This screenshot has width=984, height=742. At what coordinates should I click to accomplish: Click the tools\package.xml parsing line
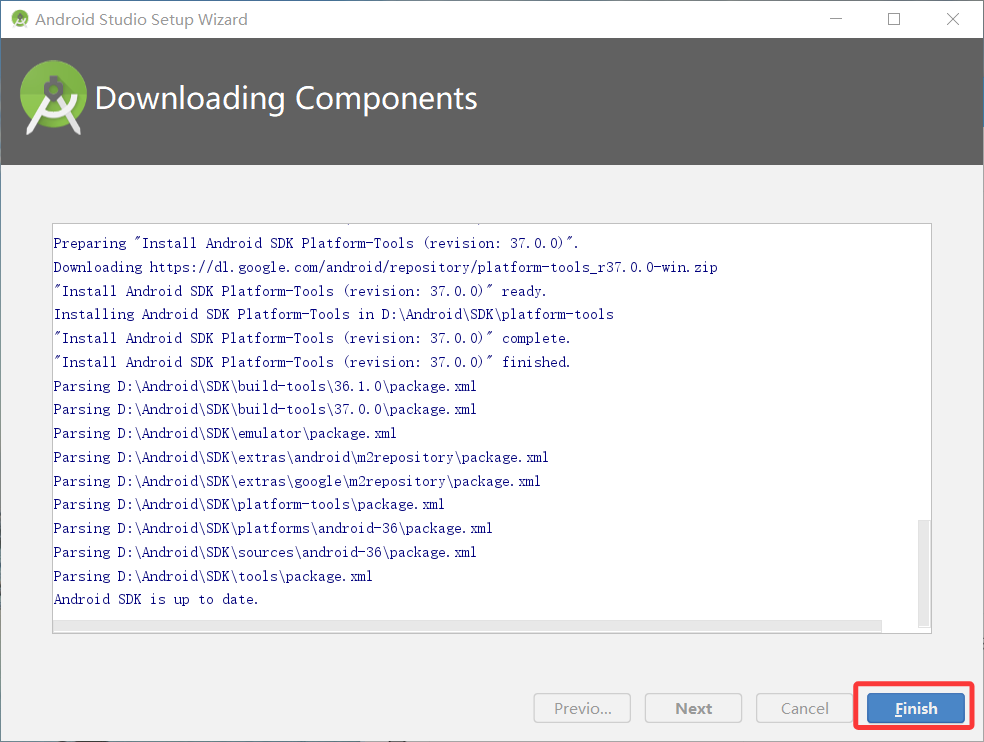[213, 576]
